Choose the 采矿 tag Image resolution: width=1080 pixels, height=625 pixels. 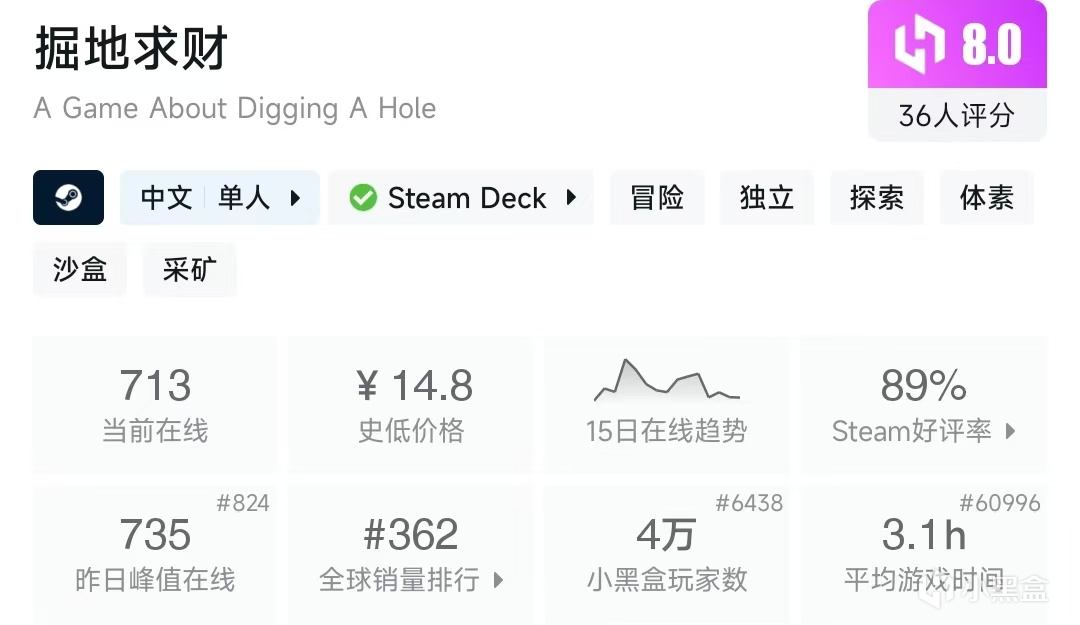[189, 269]
